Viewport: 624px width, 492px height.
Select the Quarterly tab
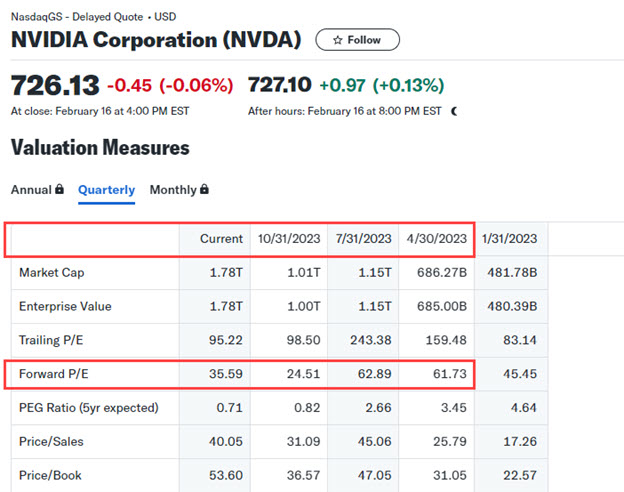tap(106, 190)
